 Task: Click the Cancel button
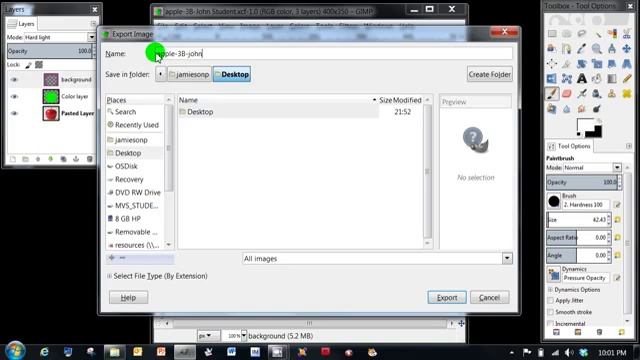pos(489,298)
